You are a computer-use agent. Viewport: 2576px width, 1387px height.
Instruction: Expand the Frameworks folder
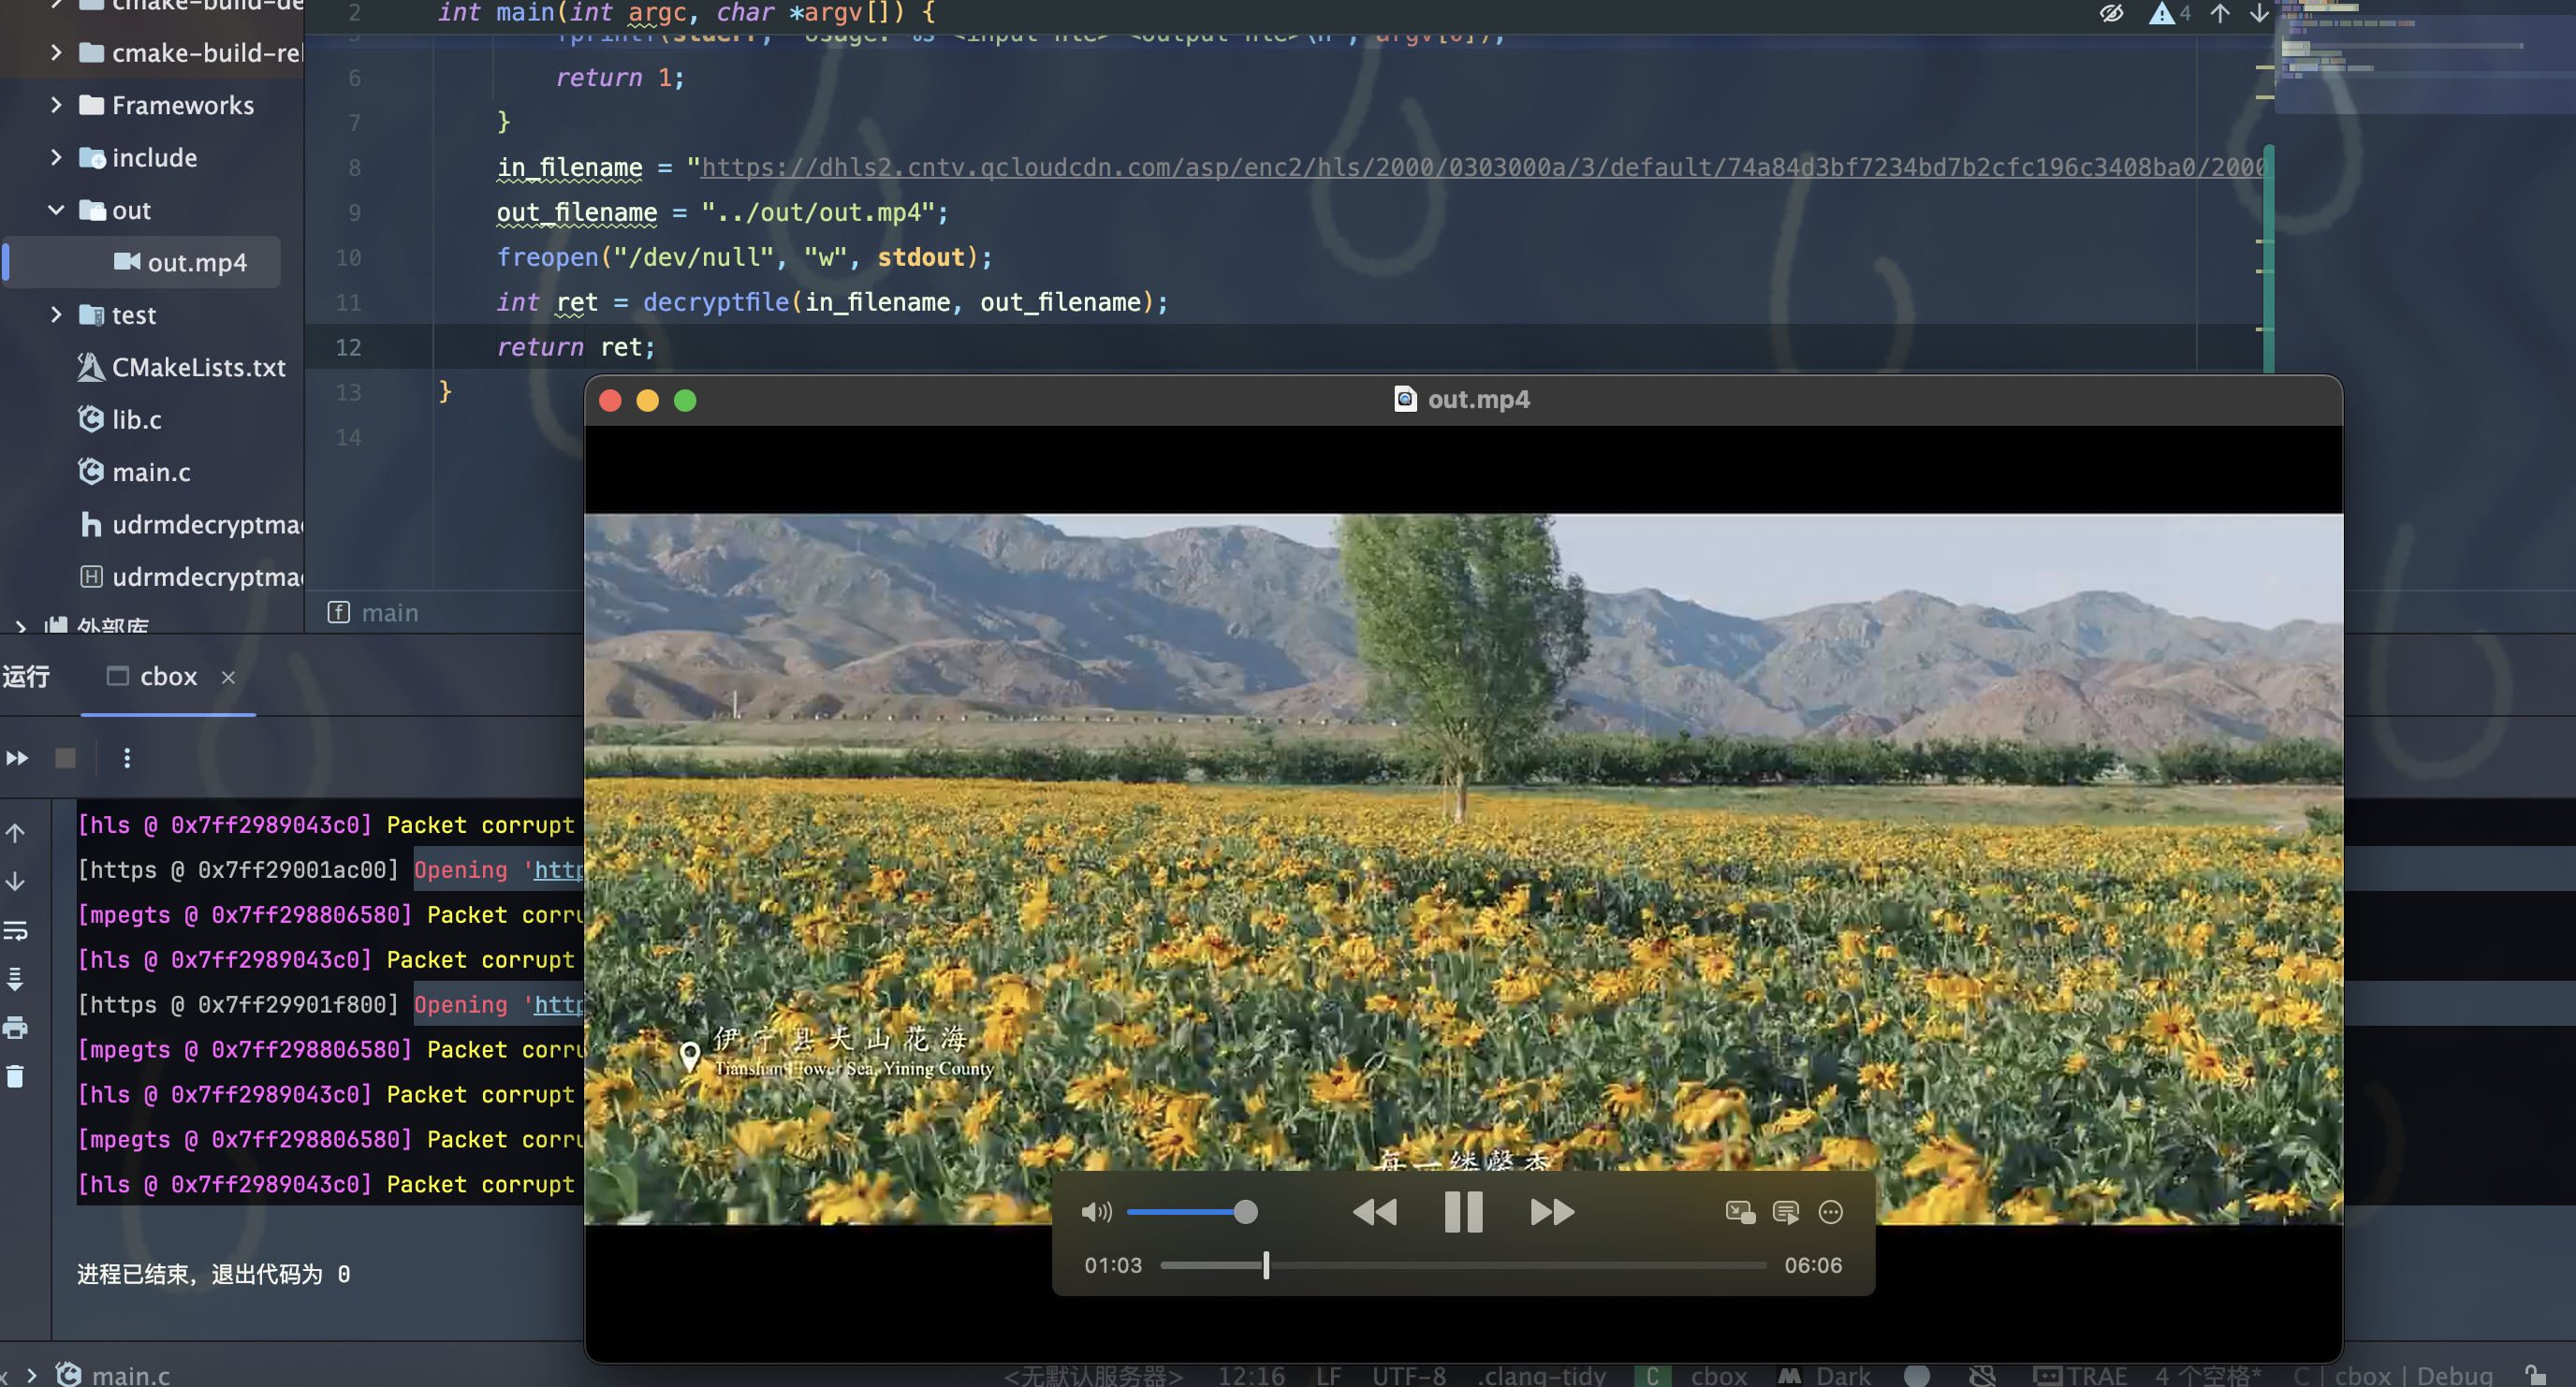[56, 105]
